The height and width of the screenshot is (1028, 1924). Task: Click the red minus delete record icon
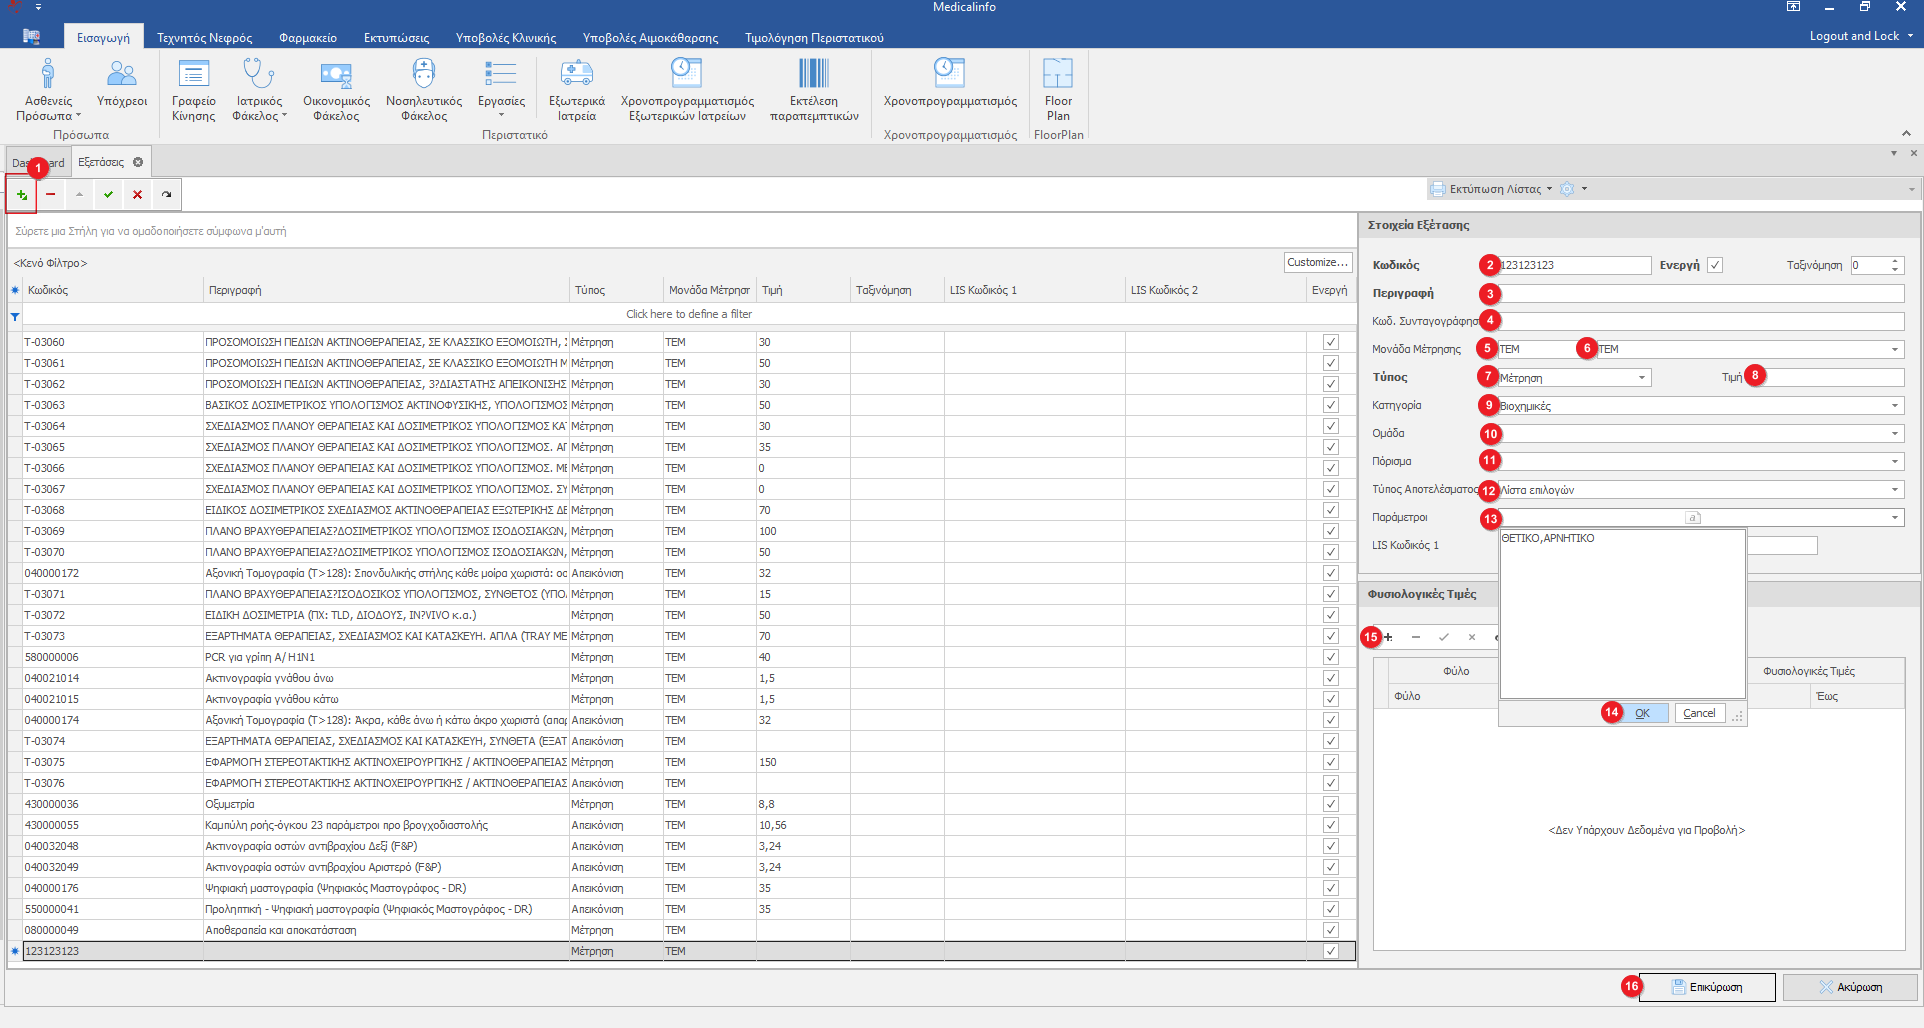click(51, 195)
